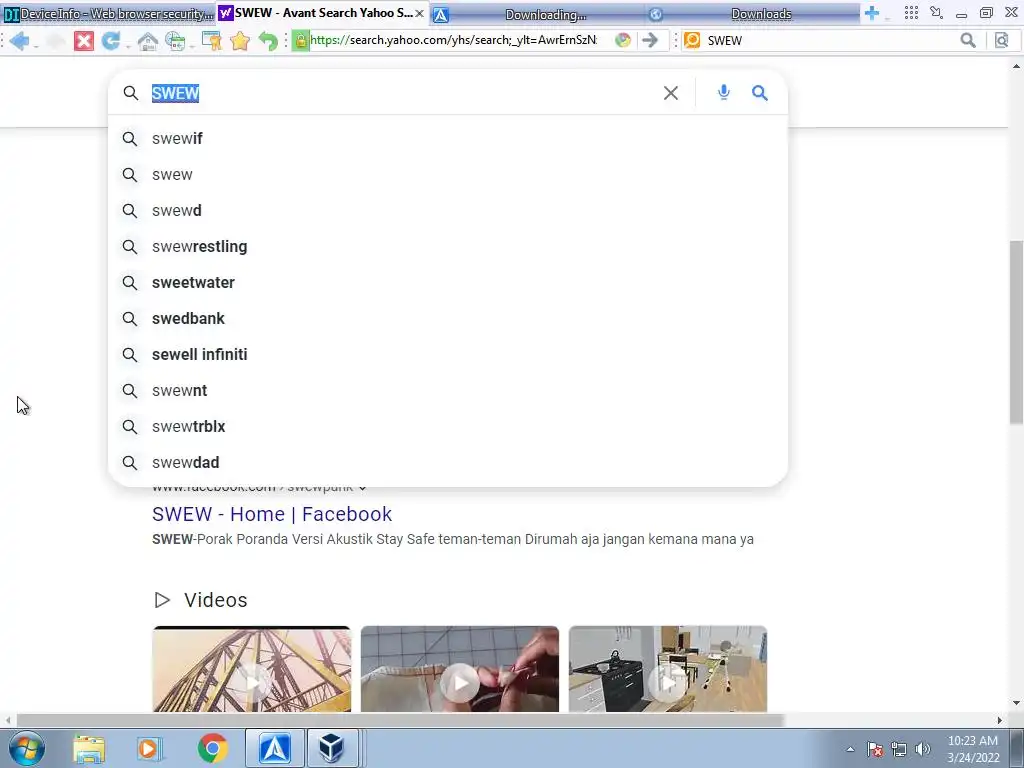
Task: Add page with star favorite icon
Action: point(240,40)
